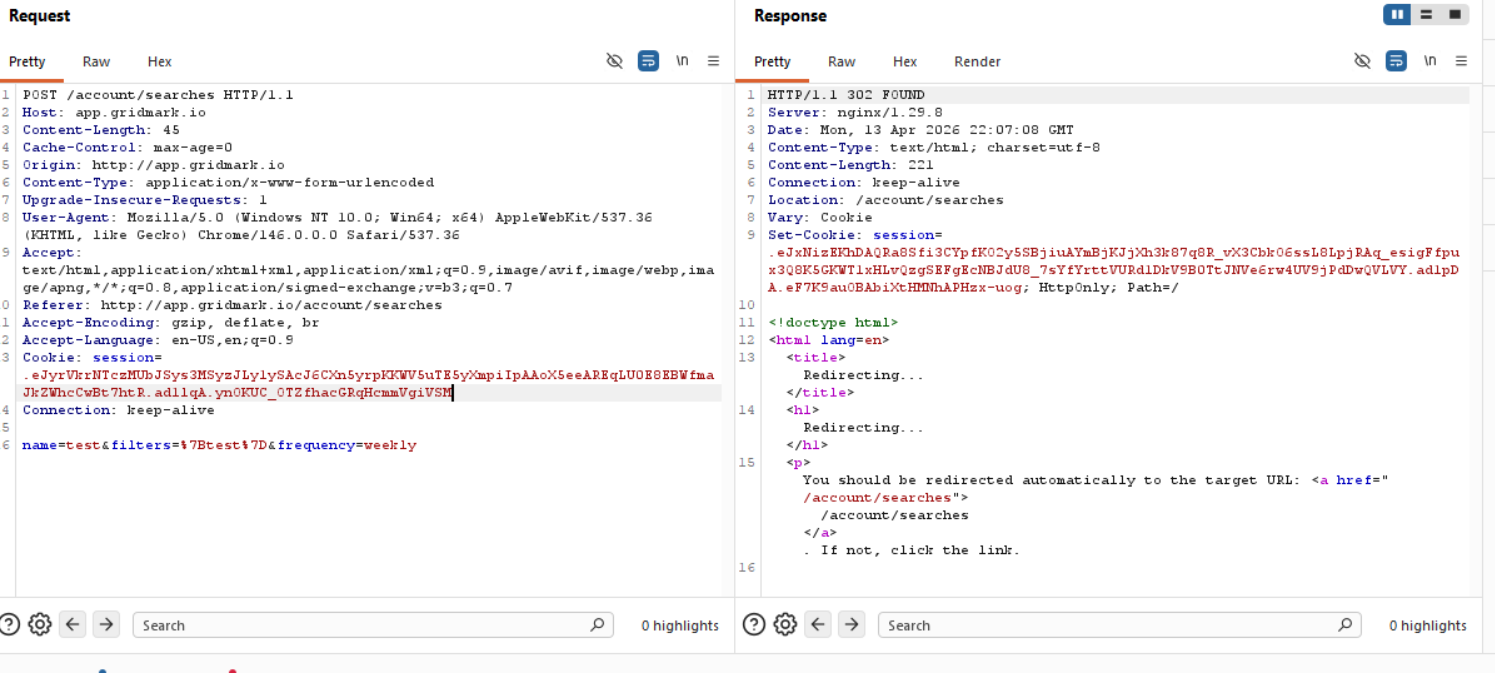Go to next match in Request search

(x=105, y=625)
